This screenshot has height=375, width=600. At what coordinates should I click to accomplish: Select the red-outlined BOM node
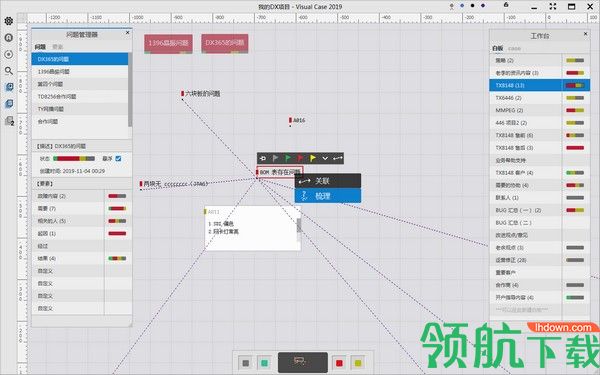pos(280,172)
